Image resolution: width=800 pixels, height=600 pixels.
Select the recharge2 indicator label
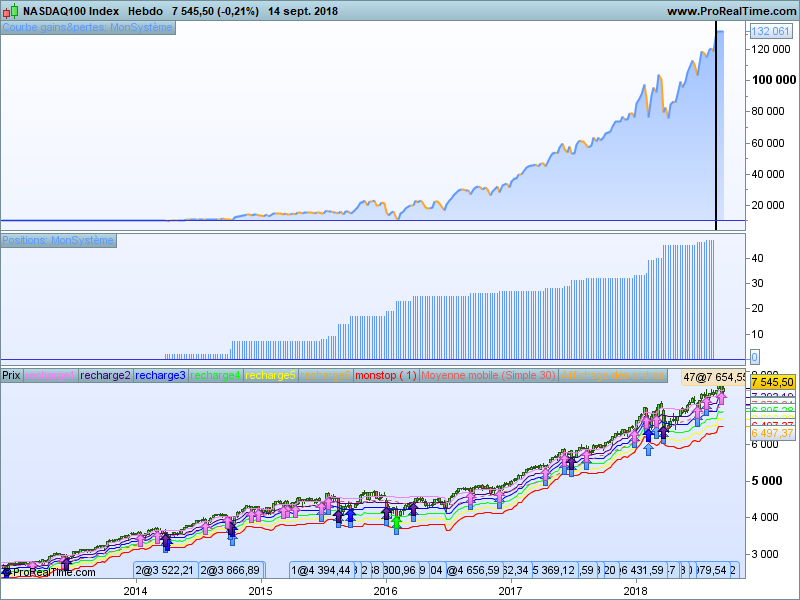[x=105, y=376]
